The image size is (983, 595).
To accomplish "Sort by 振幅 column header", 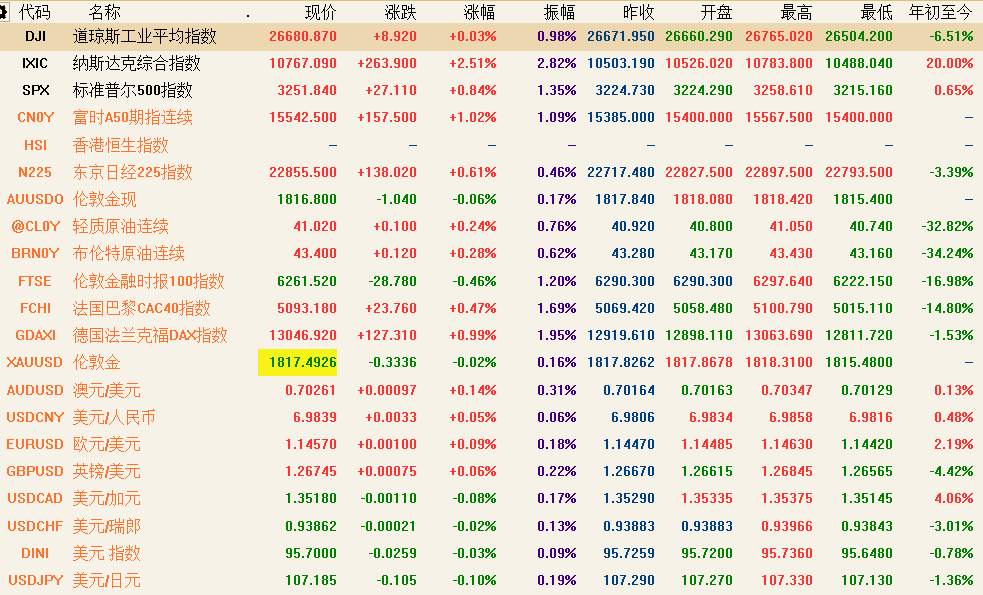I will point(559,12).
